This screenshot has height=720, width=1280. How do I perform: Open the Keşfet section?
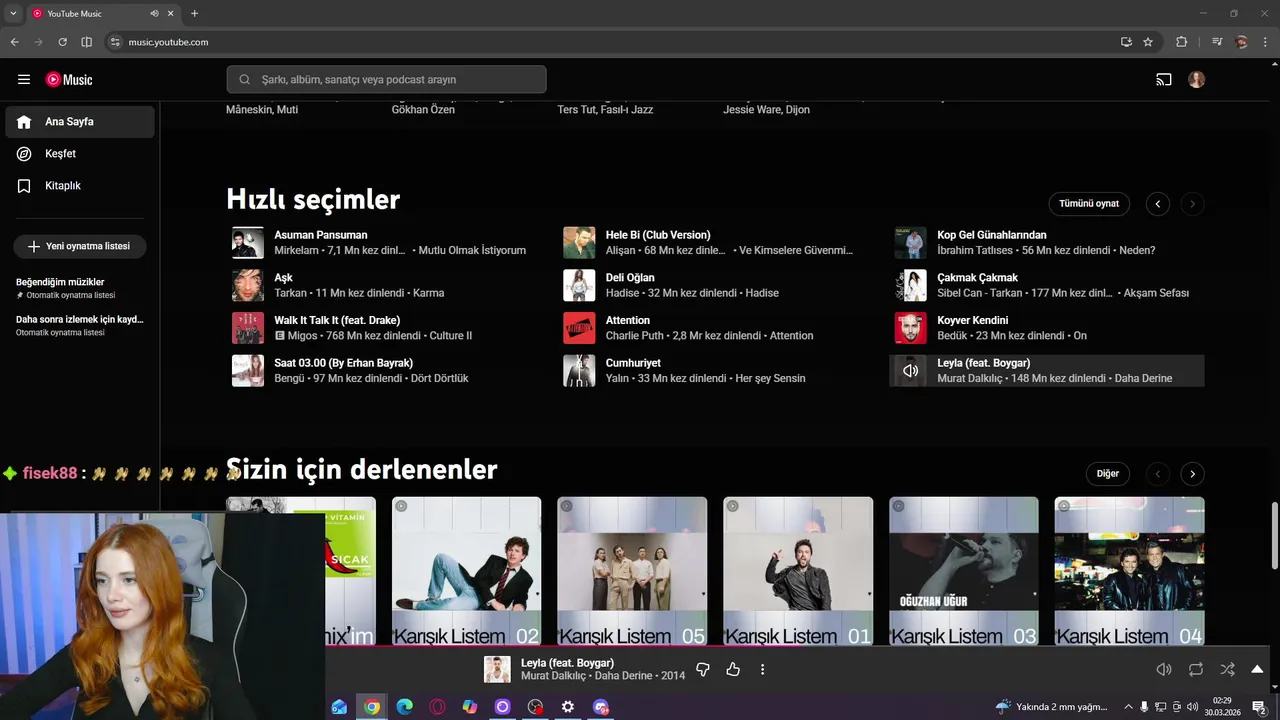pyautogui.click(x=80, y=154)
